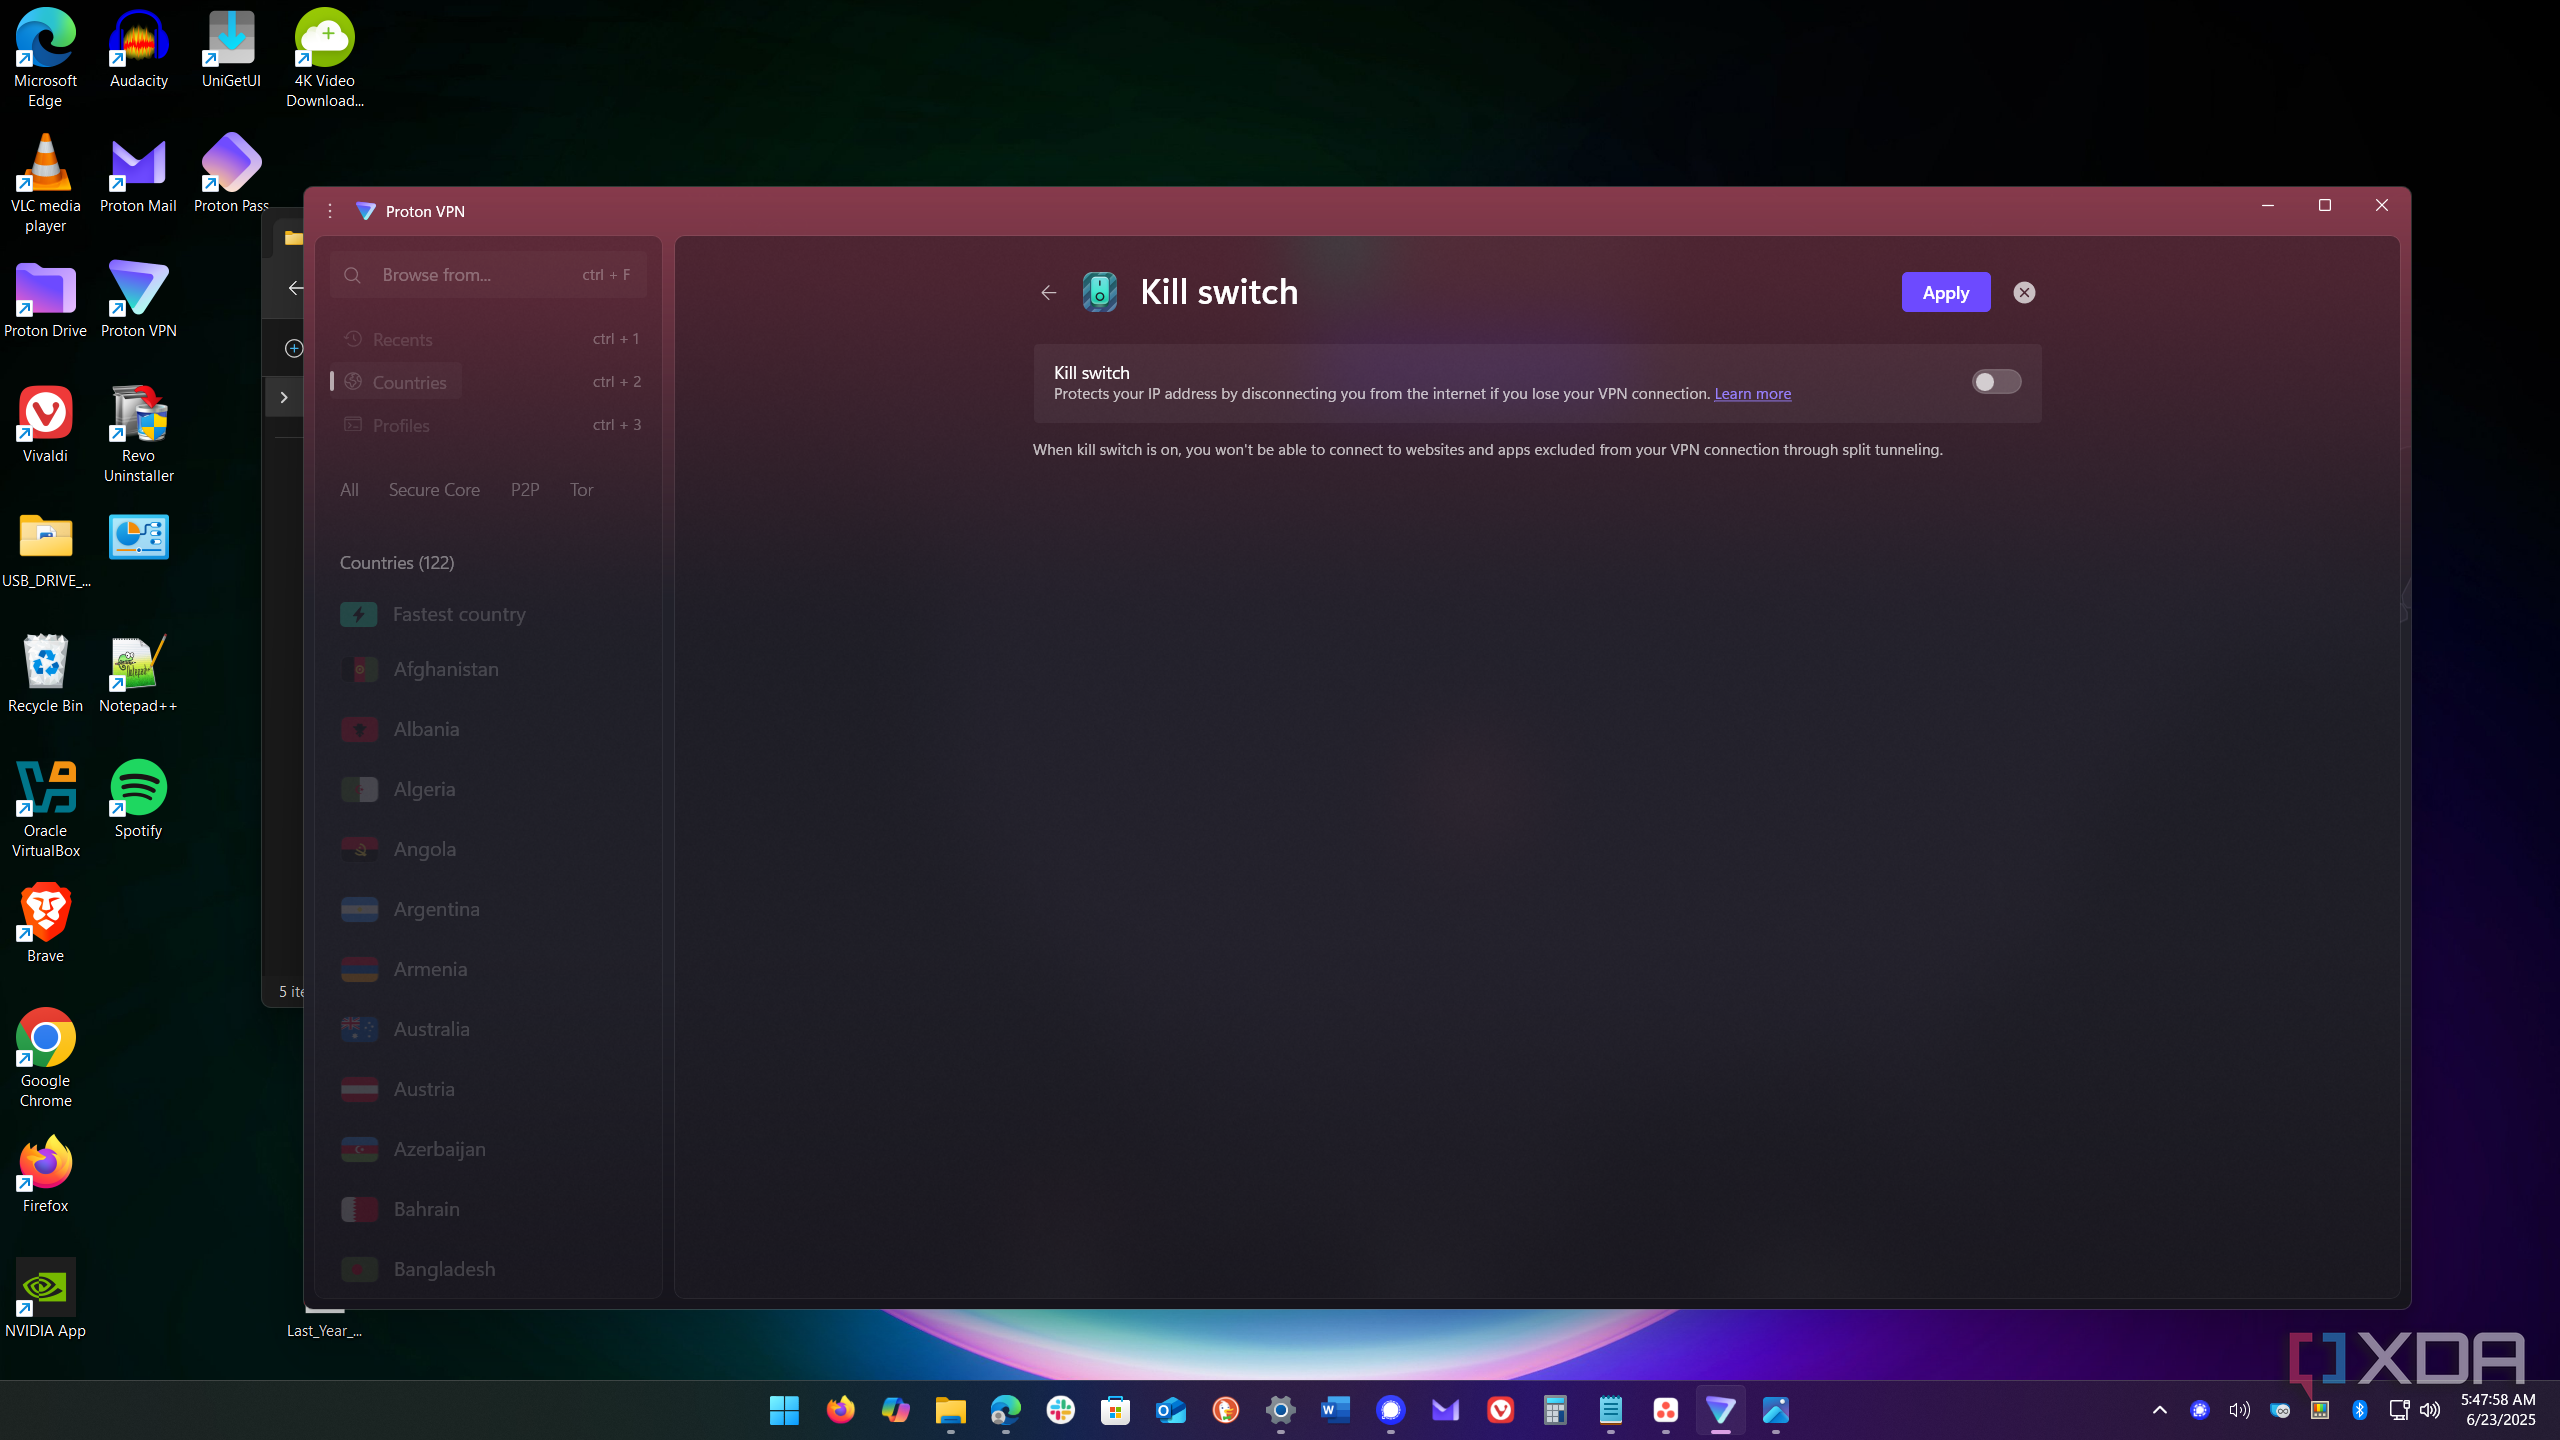
Task: Open the Recycle Bin icon
Action: [45, 673]
